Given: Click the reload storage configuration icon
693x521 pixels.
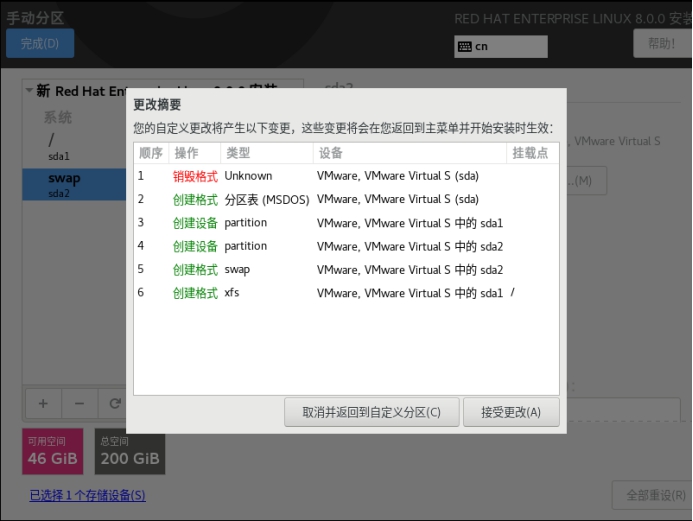Looking at the screenshot, I should [114, 403].
